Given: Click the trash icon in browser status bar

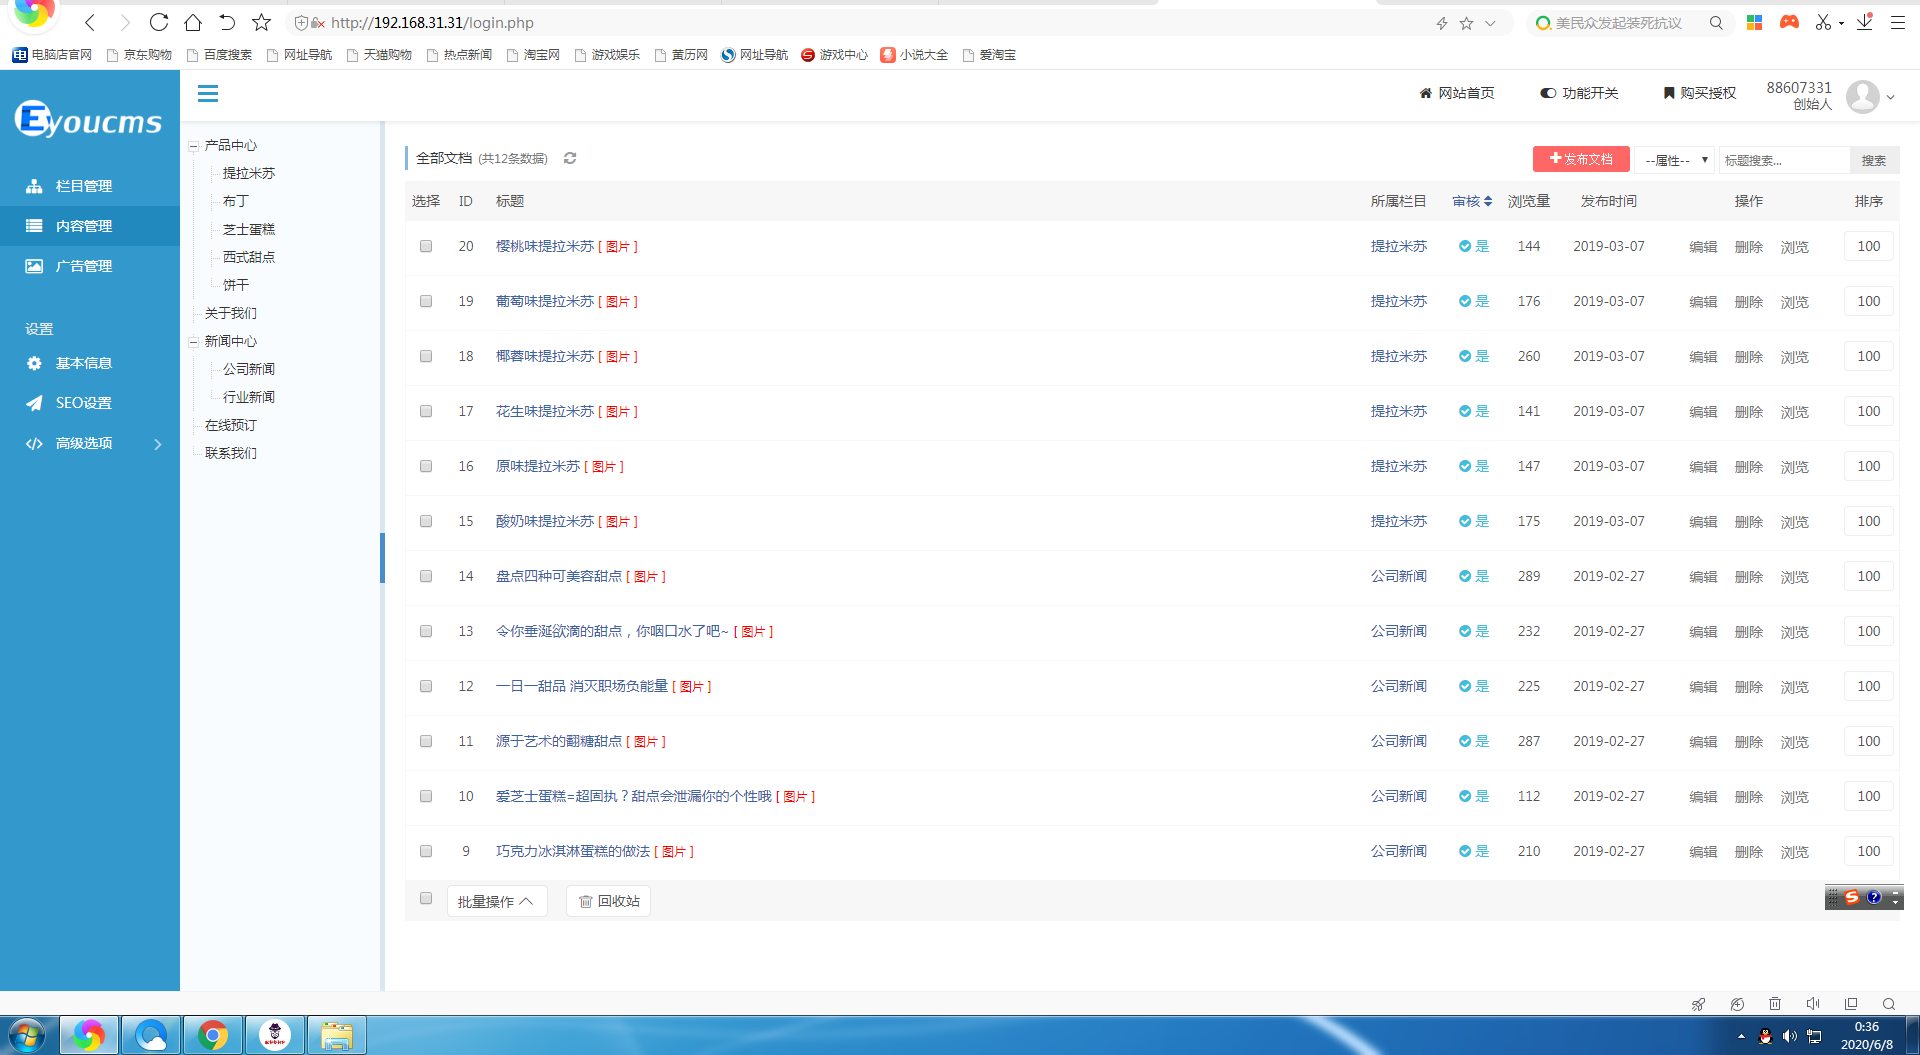Looking at the screenshot, I should 1775,1004.
